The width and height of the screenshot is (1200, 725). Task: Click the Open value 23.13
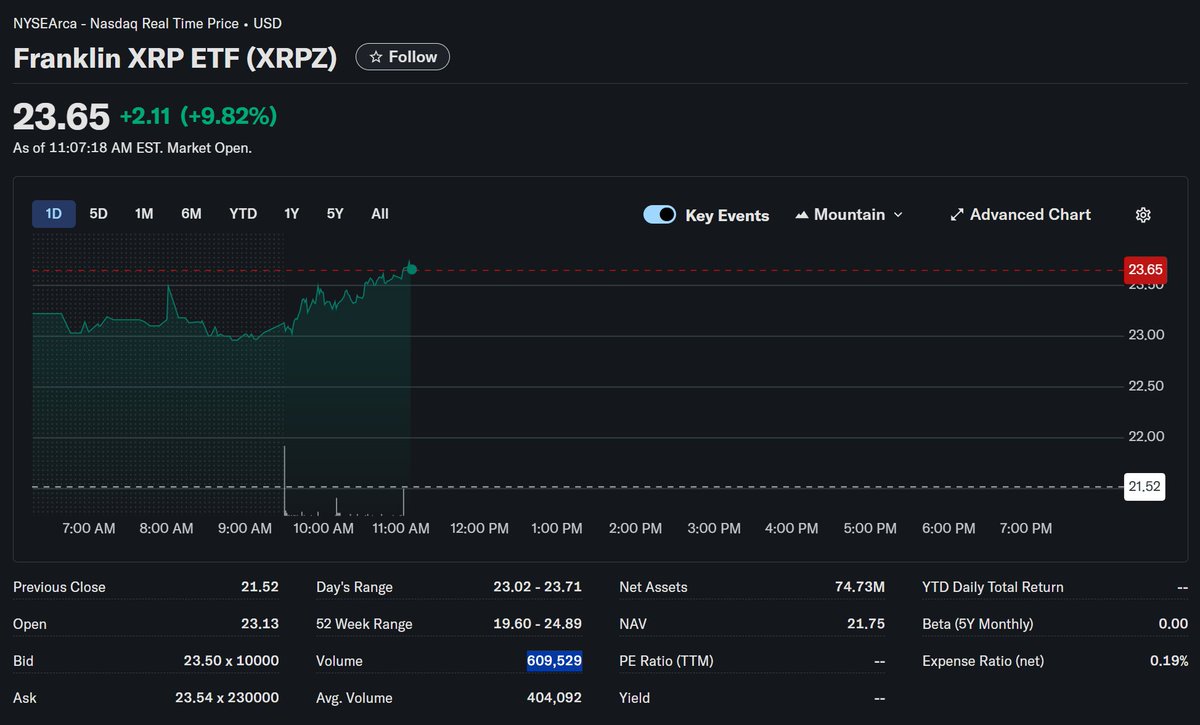coord(260,624)
